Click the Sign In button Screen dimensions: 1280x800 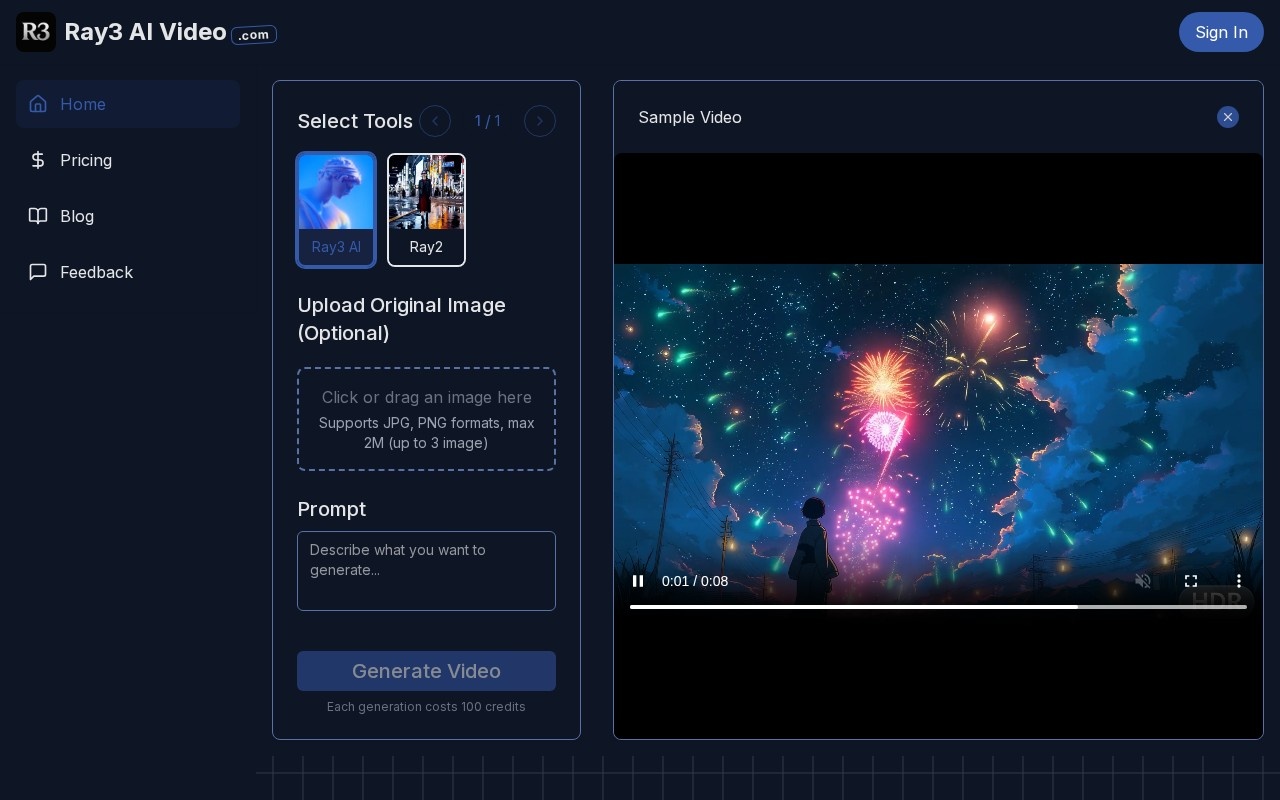click(1221, 32)
